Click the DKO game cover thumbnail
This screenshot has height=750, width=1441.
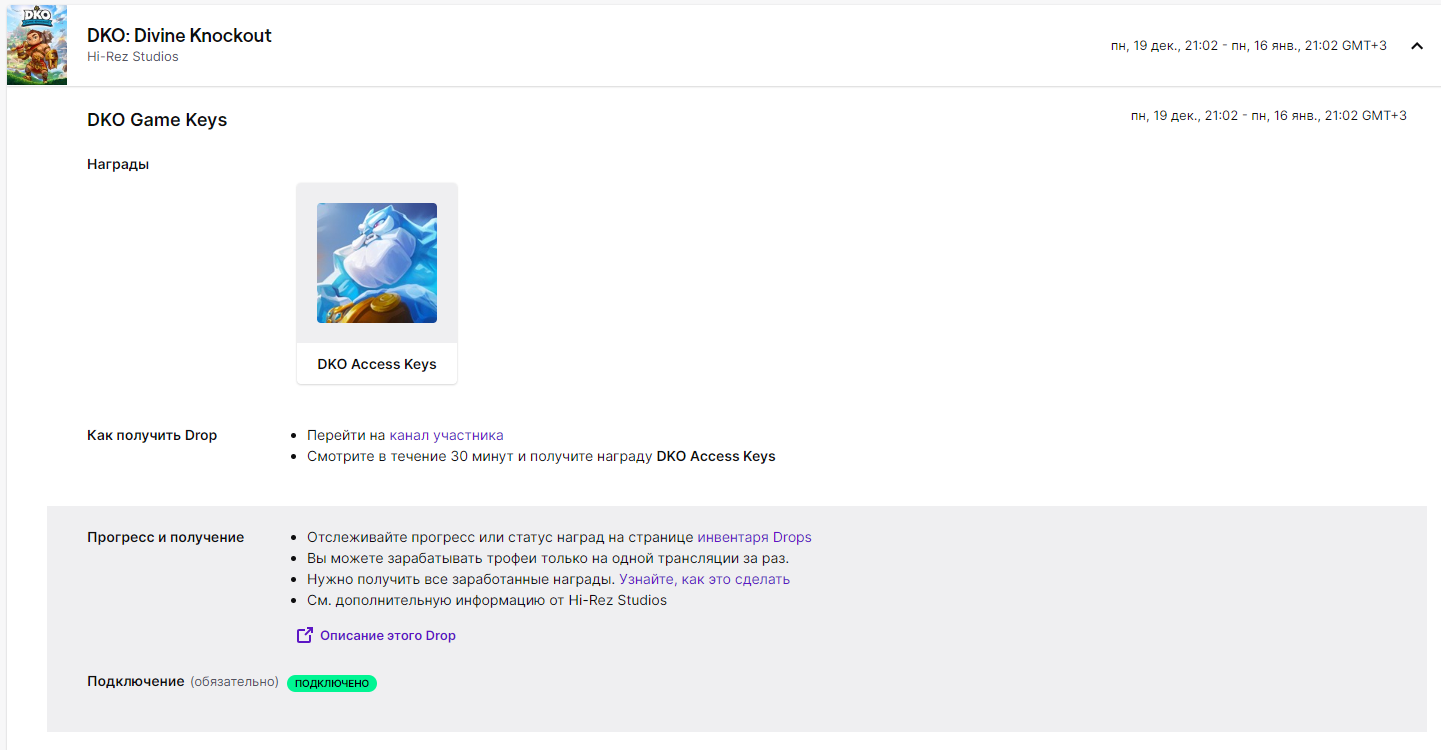click(x=37, y=45)
